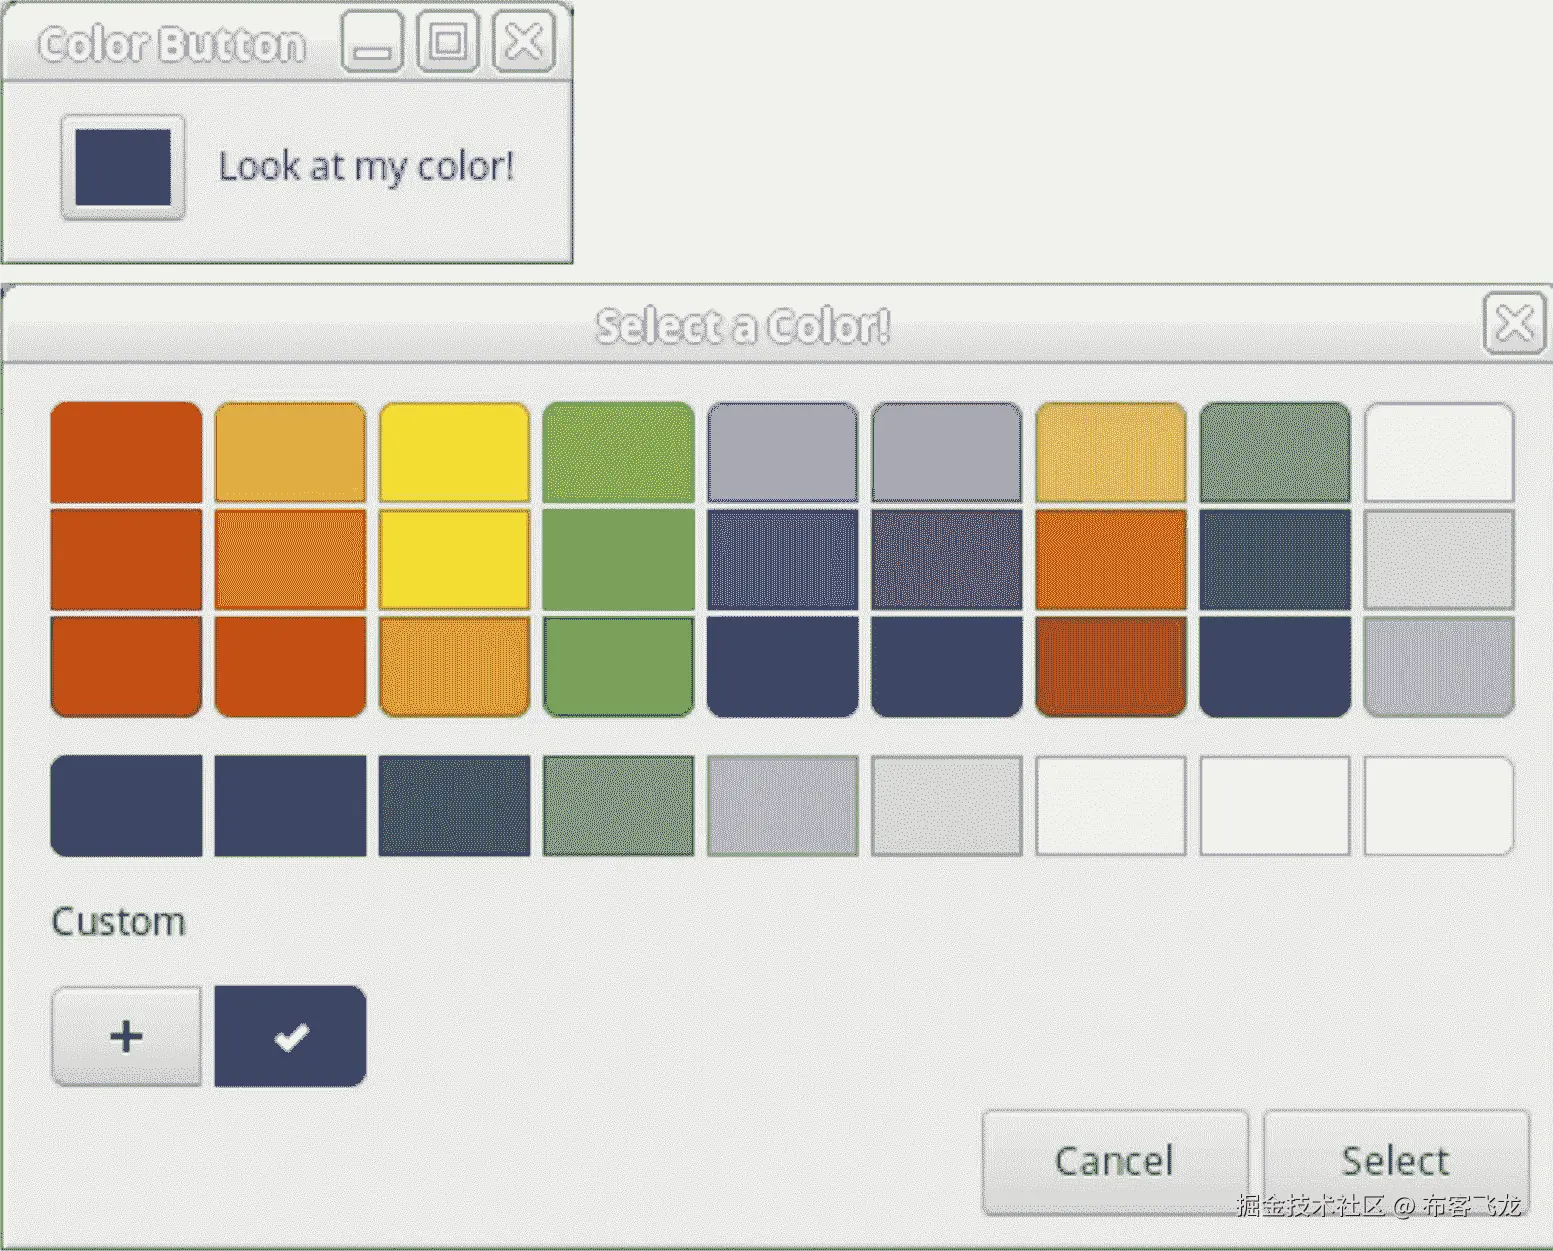This screenshot has height=1251, width=1553.
Task: Pick the yellow swatch in the middle row
Action: (x=454, y=559)
